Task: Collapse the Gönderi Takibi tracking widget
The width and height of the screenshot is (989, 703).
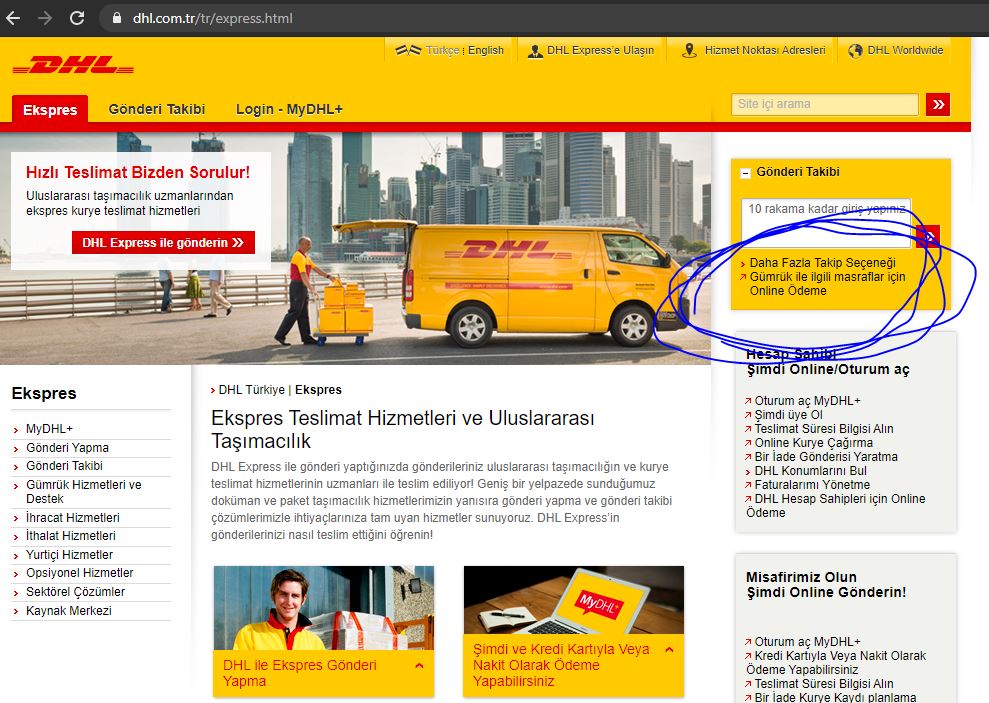Action: (745, 173)
